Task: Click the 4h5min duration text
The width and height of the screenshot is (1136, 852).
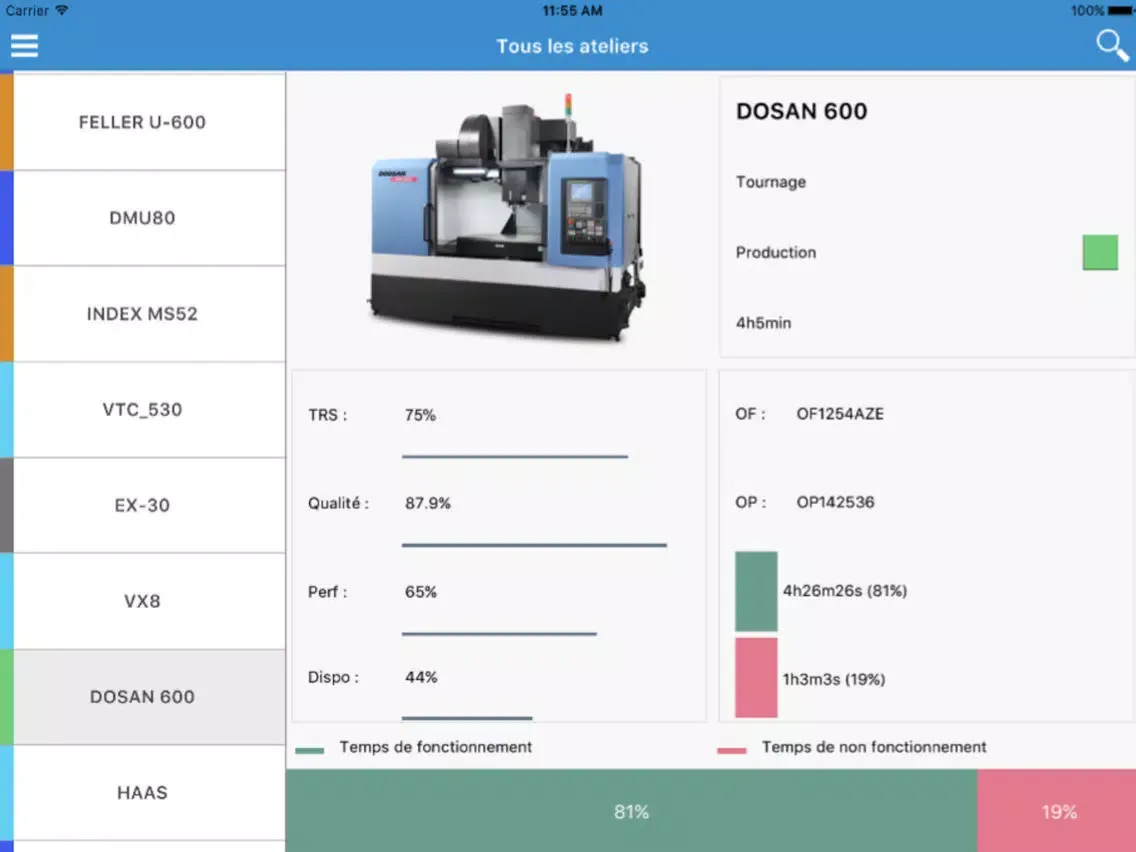Action: [764, 323]
